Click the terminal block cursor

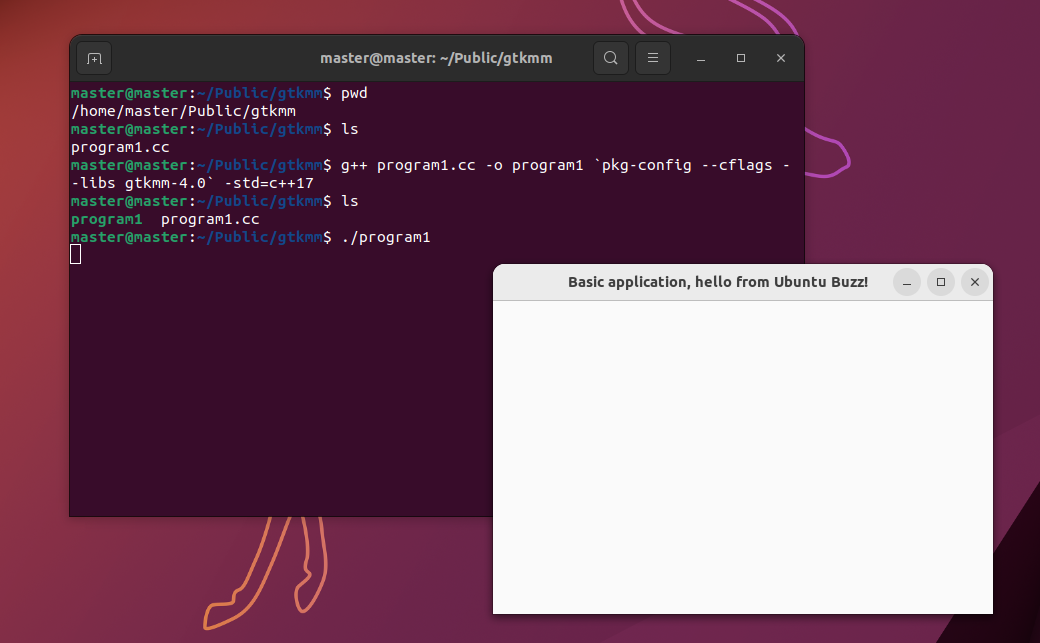[x=76, y=254]
